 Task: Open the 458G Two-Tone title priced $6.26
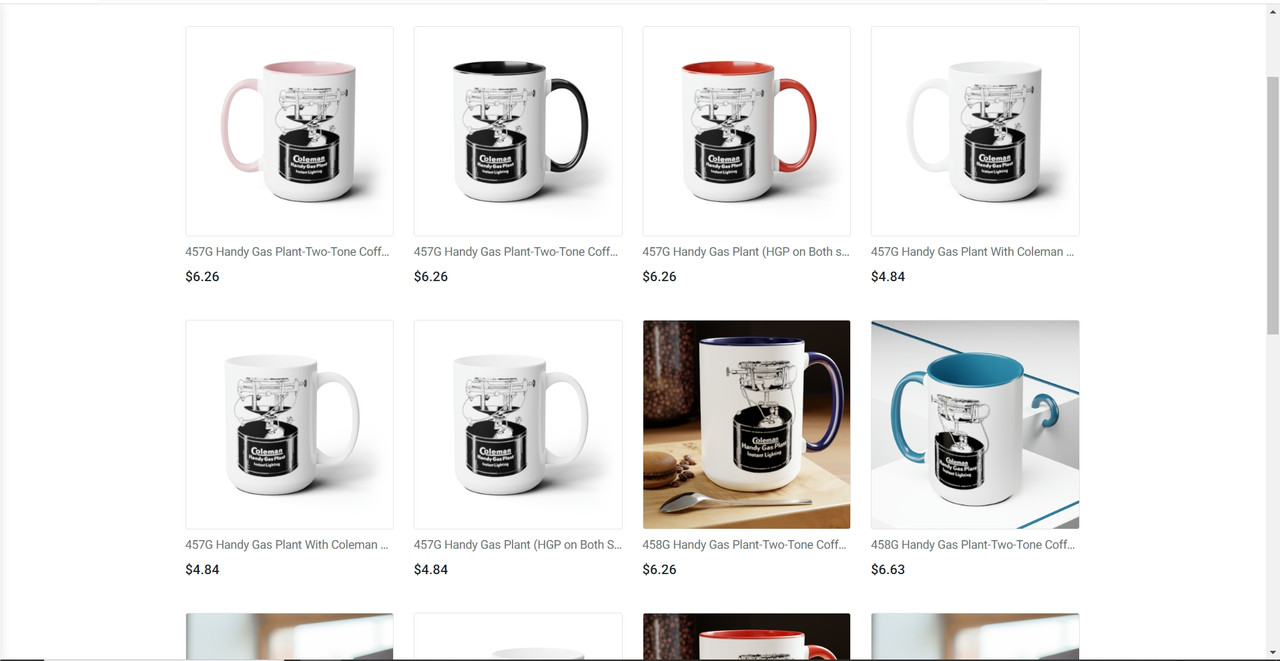coord(745,545)
